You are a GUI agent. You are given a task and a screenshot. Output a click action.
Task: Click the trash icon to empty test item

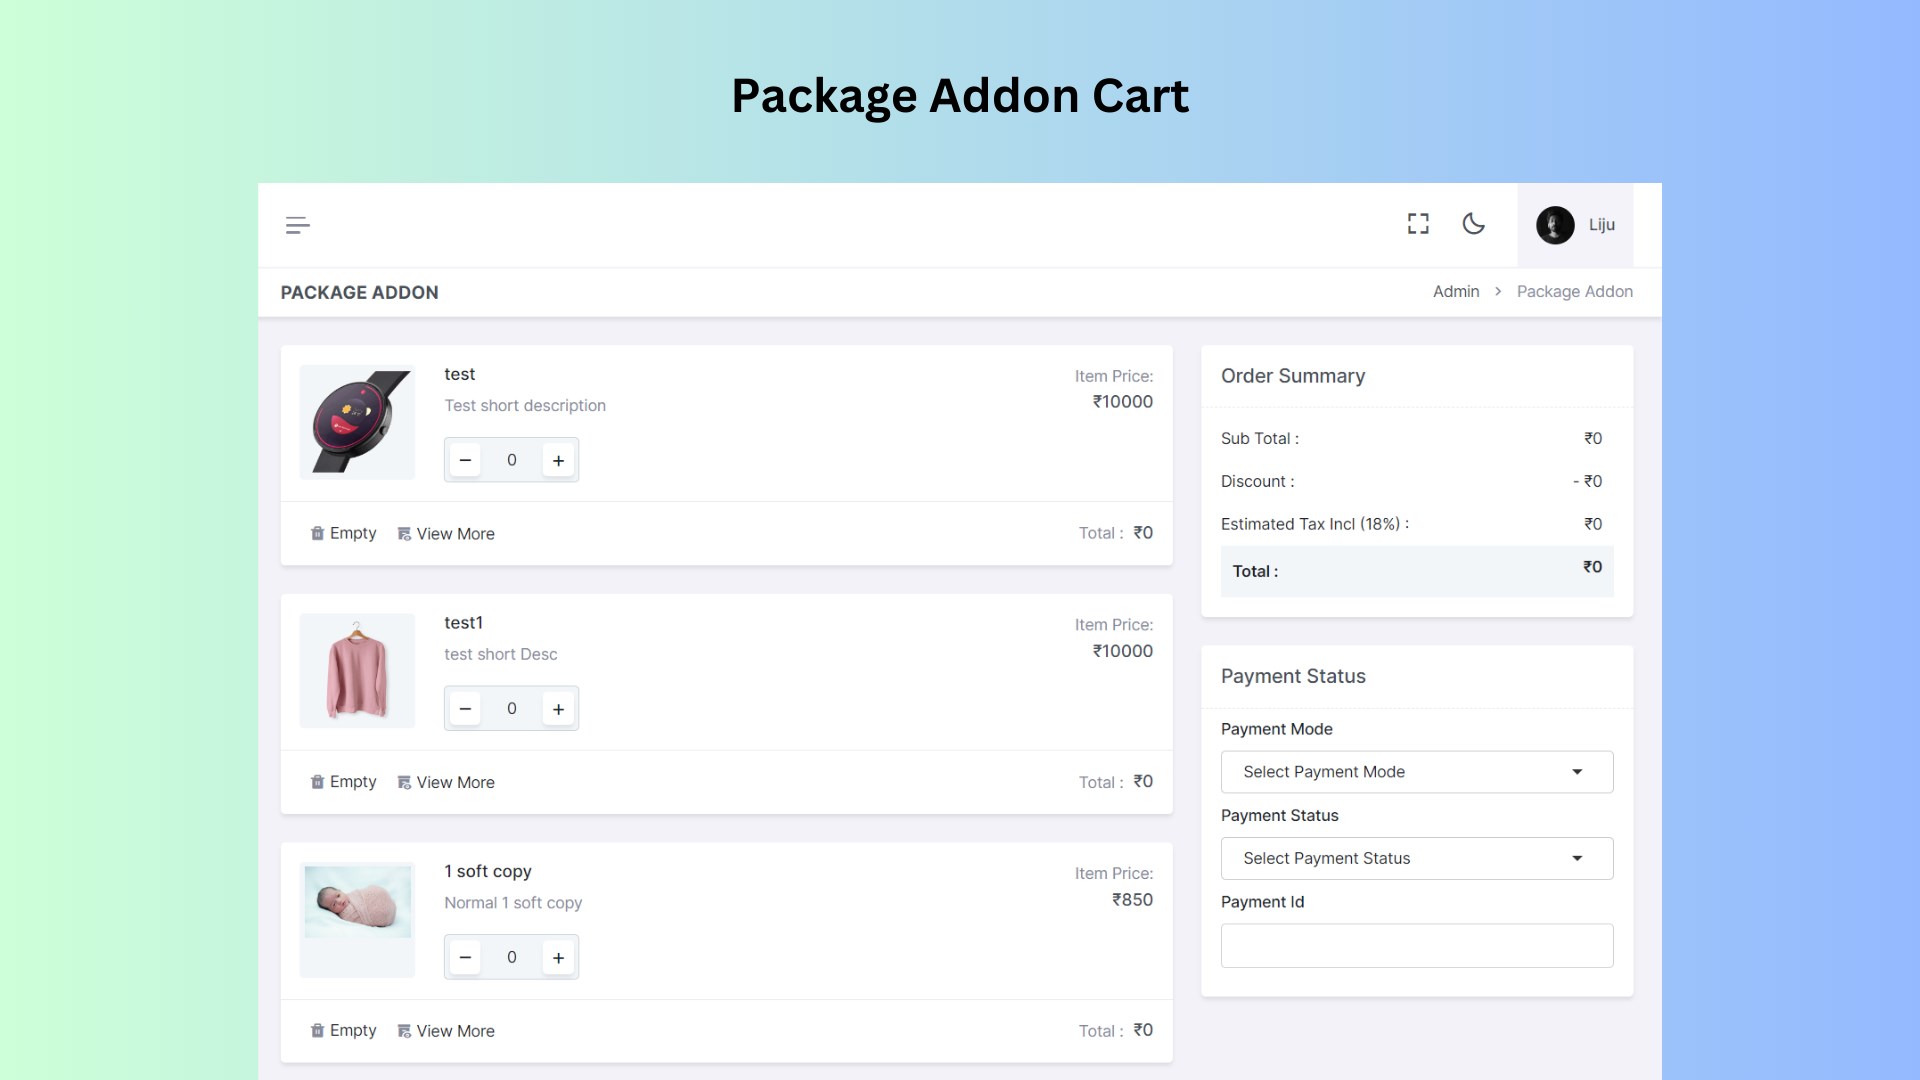[x=316, y=533]
